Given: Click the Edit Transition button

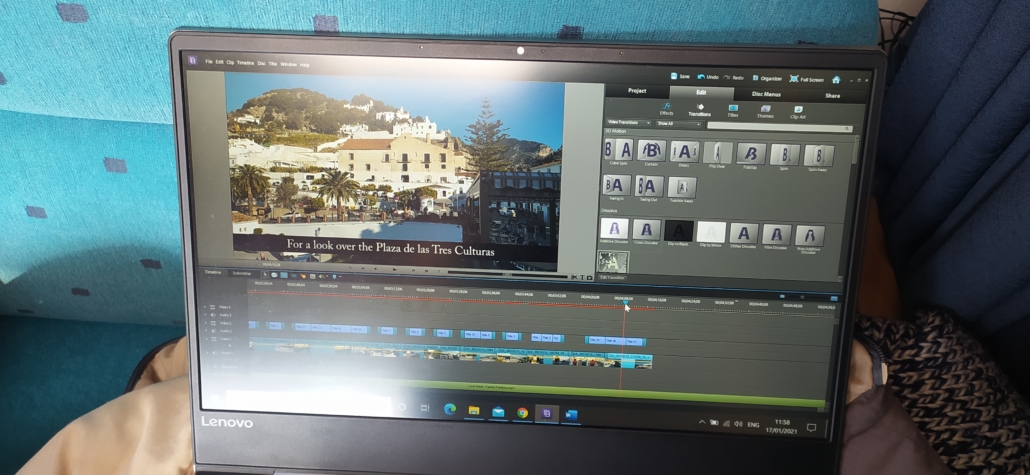Looking at the screenshot, I should [x=612, y=277].
